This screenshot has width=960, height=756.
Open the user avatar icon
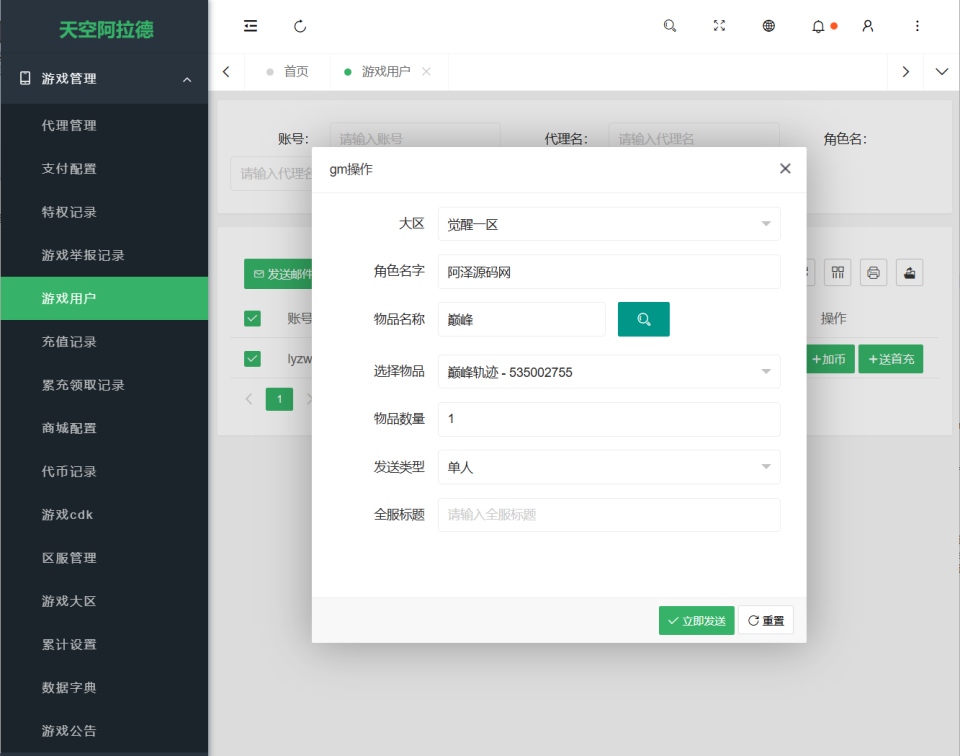[867, 25]
